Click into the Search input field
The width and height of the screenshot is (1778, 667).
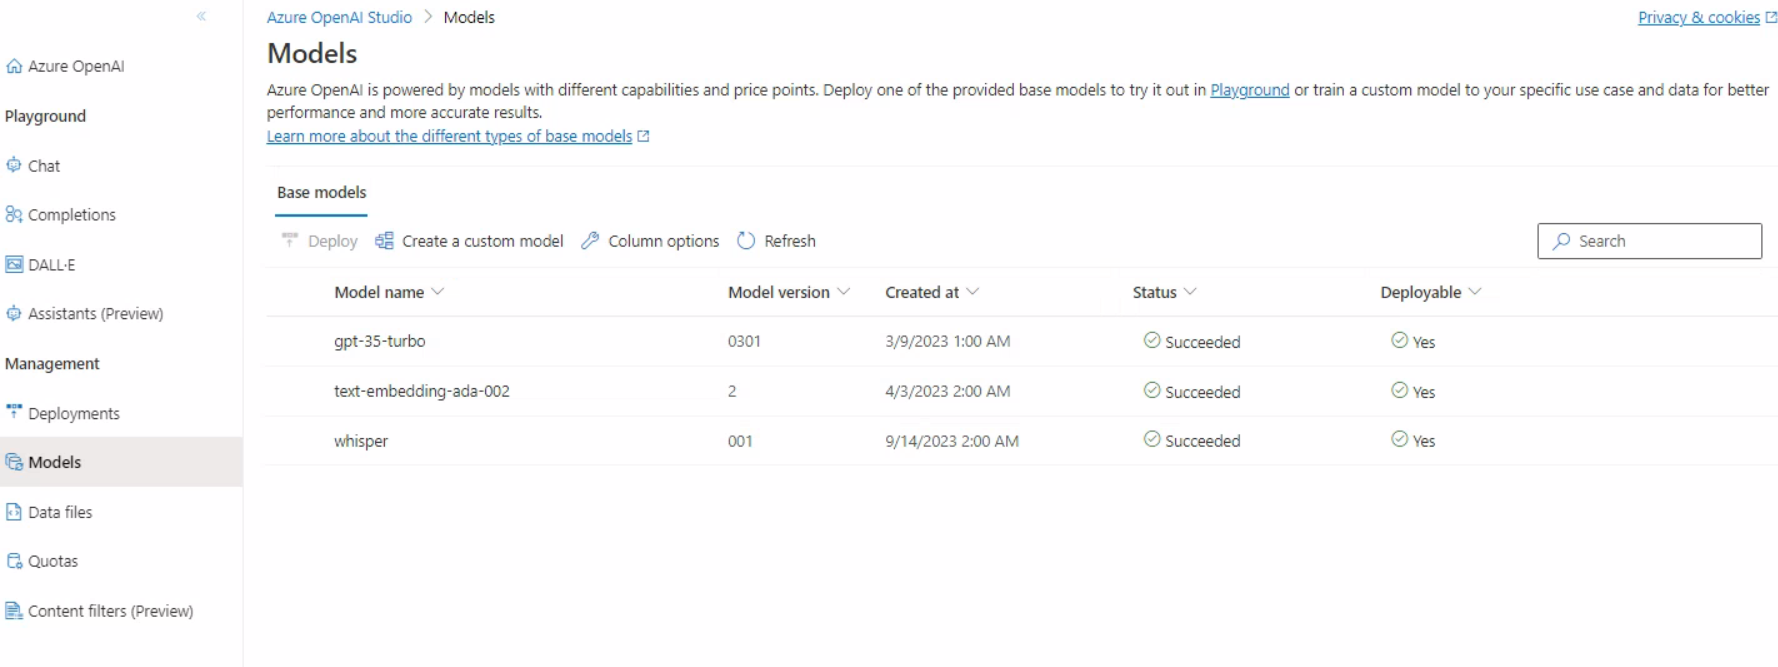[x=1649, y=241]
